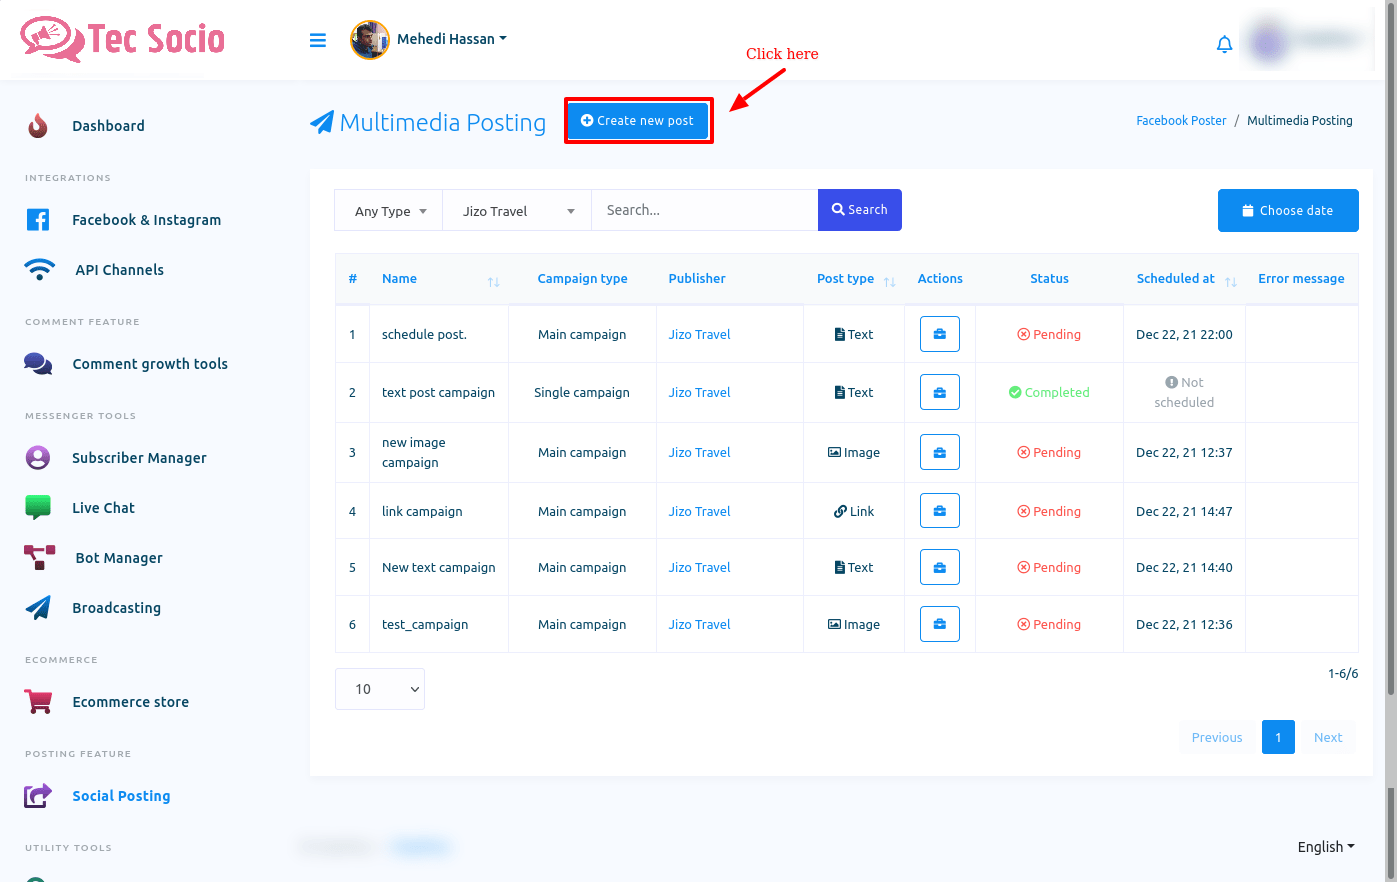Click briefcase action icon for link campaign
The image size is (1397, 882).
(x=939, y=511)
